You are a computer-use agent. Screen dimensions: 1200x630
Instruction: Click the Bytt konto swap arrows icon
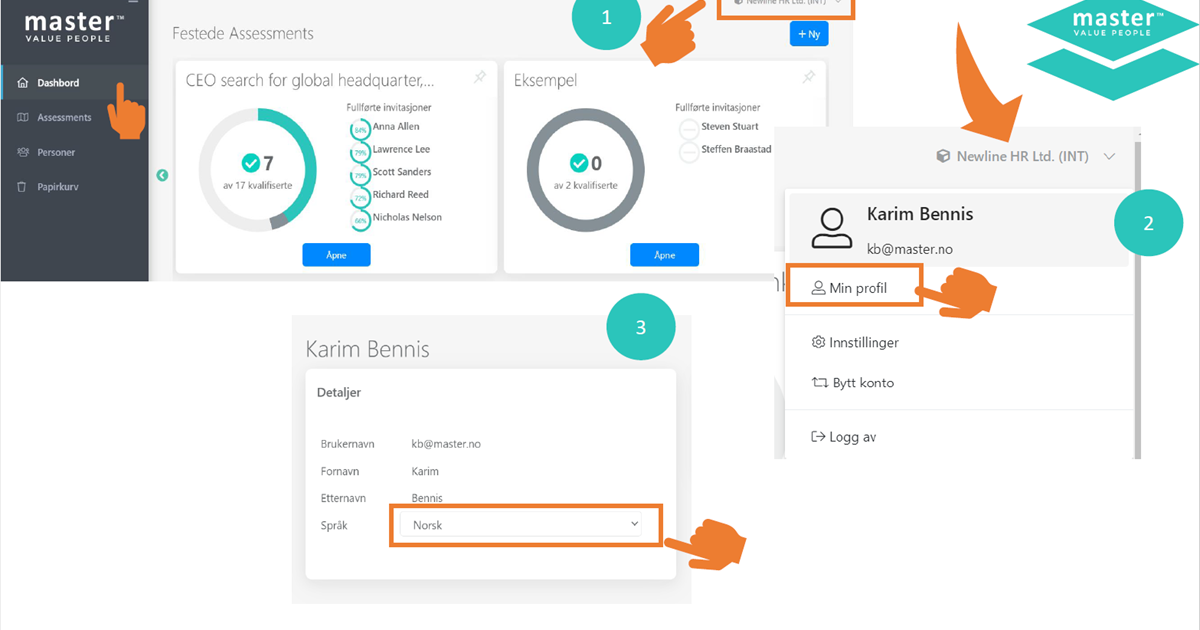(819, 383)
